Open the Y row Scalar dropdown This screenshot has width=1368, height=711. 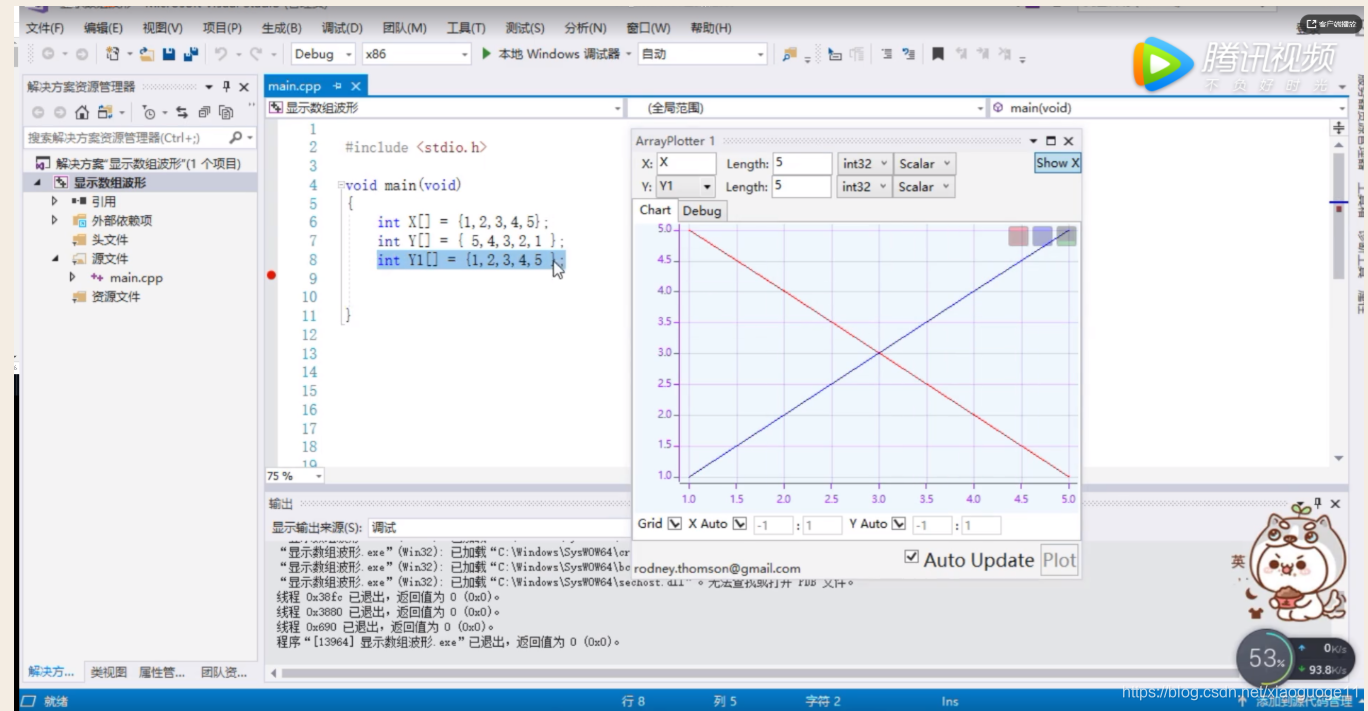click(x=924, y=187)
